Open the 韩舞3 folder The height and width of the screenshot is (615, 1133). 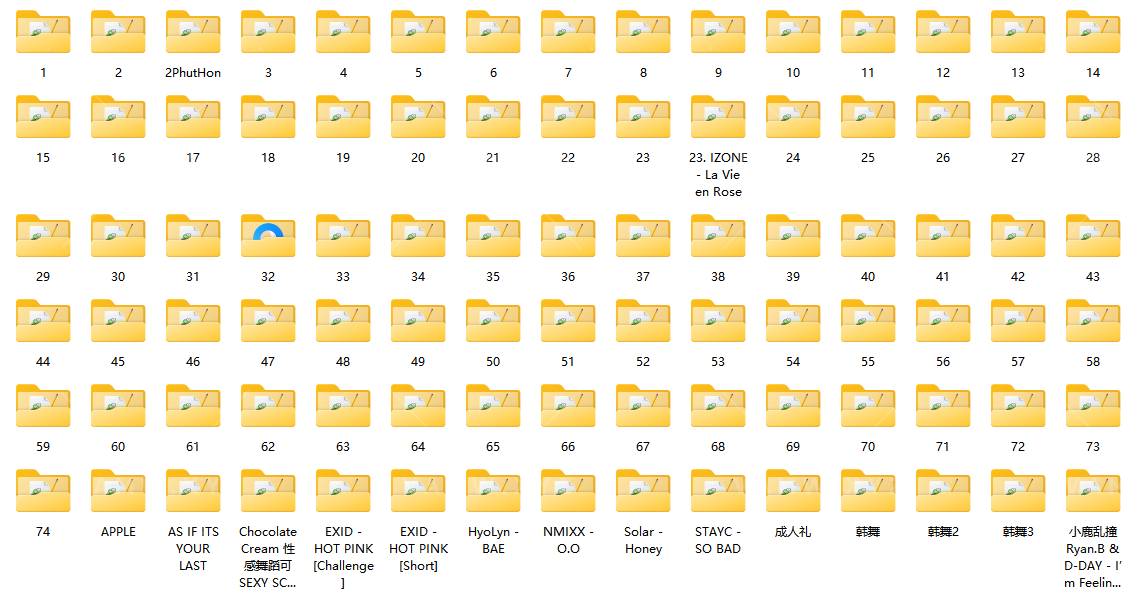point(1018,492)
